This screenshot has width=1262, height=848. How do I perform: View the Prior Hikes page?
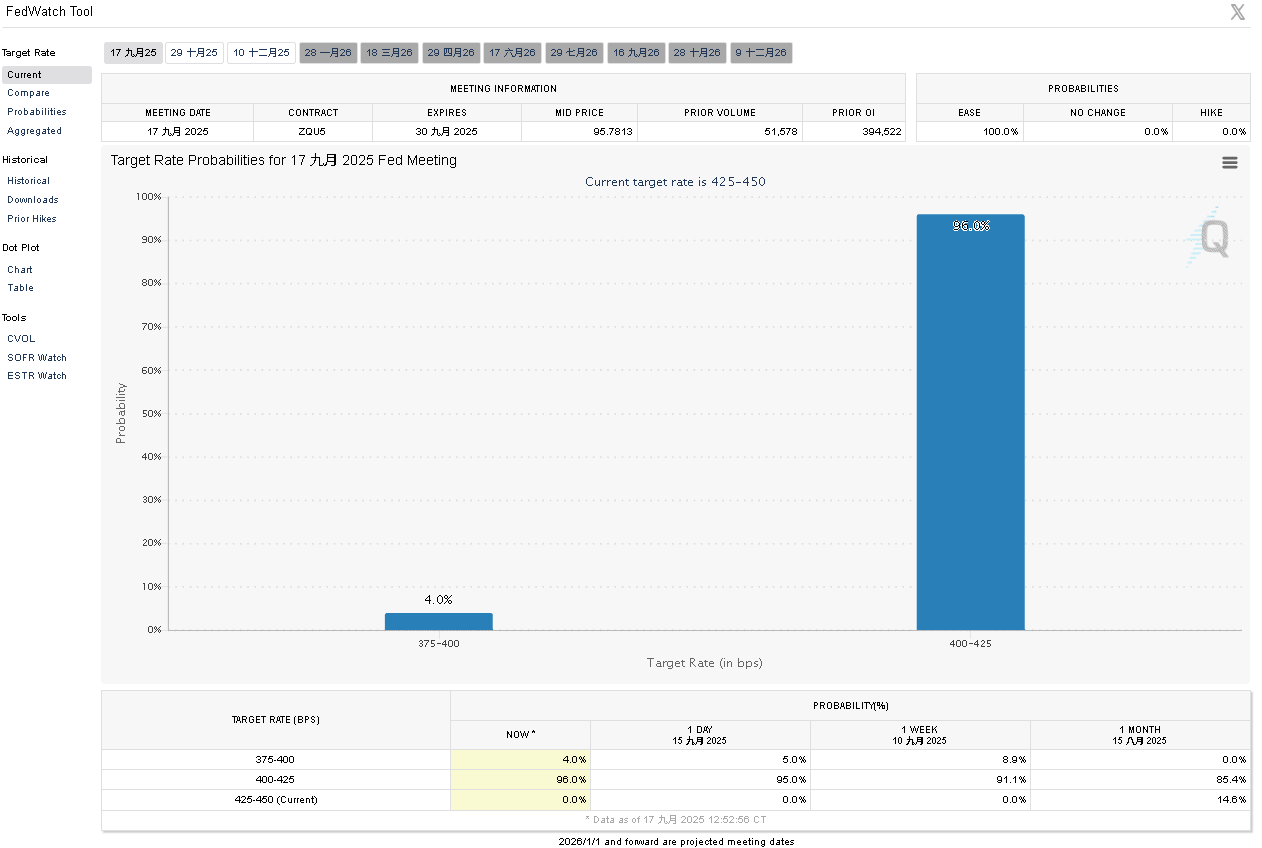[32, 219]
